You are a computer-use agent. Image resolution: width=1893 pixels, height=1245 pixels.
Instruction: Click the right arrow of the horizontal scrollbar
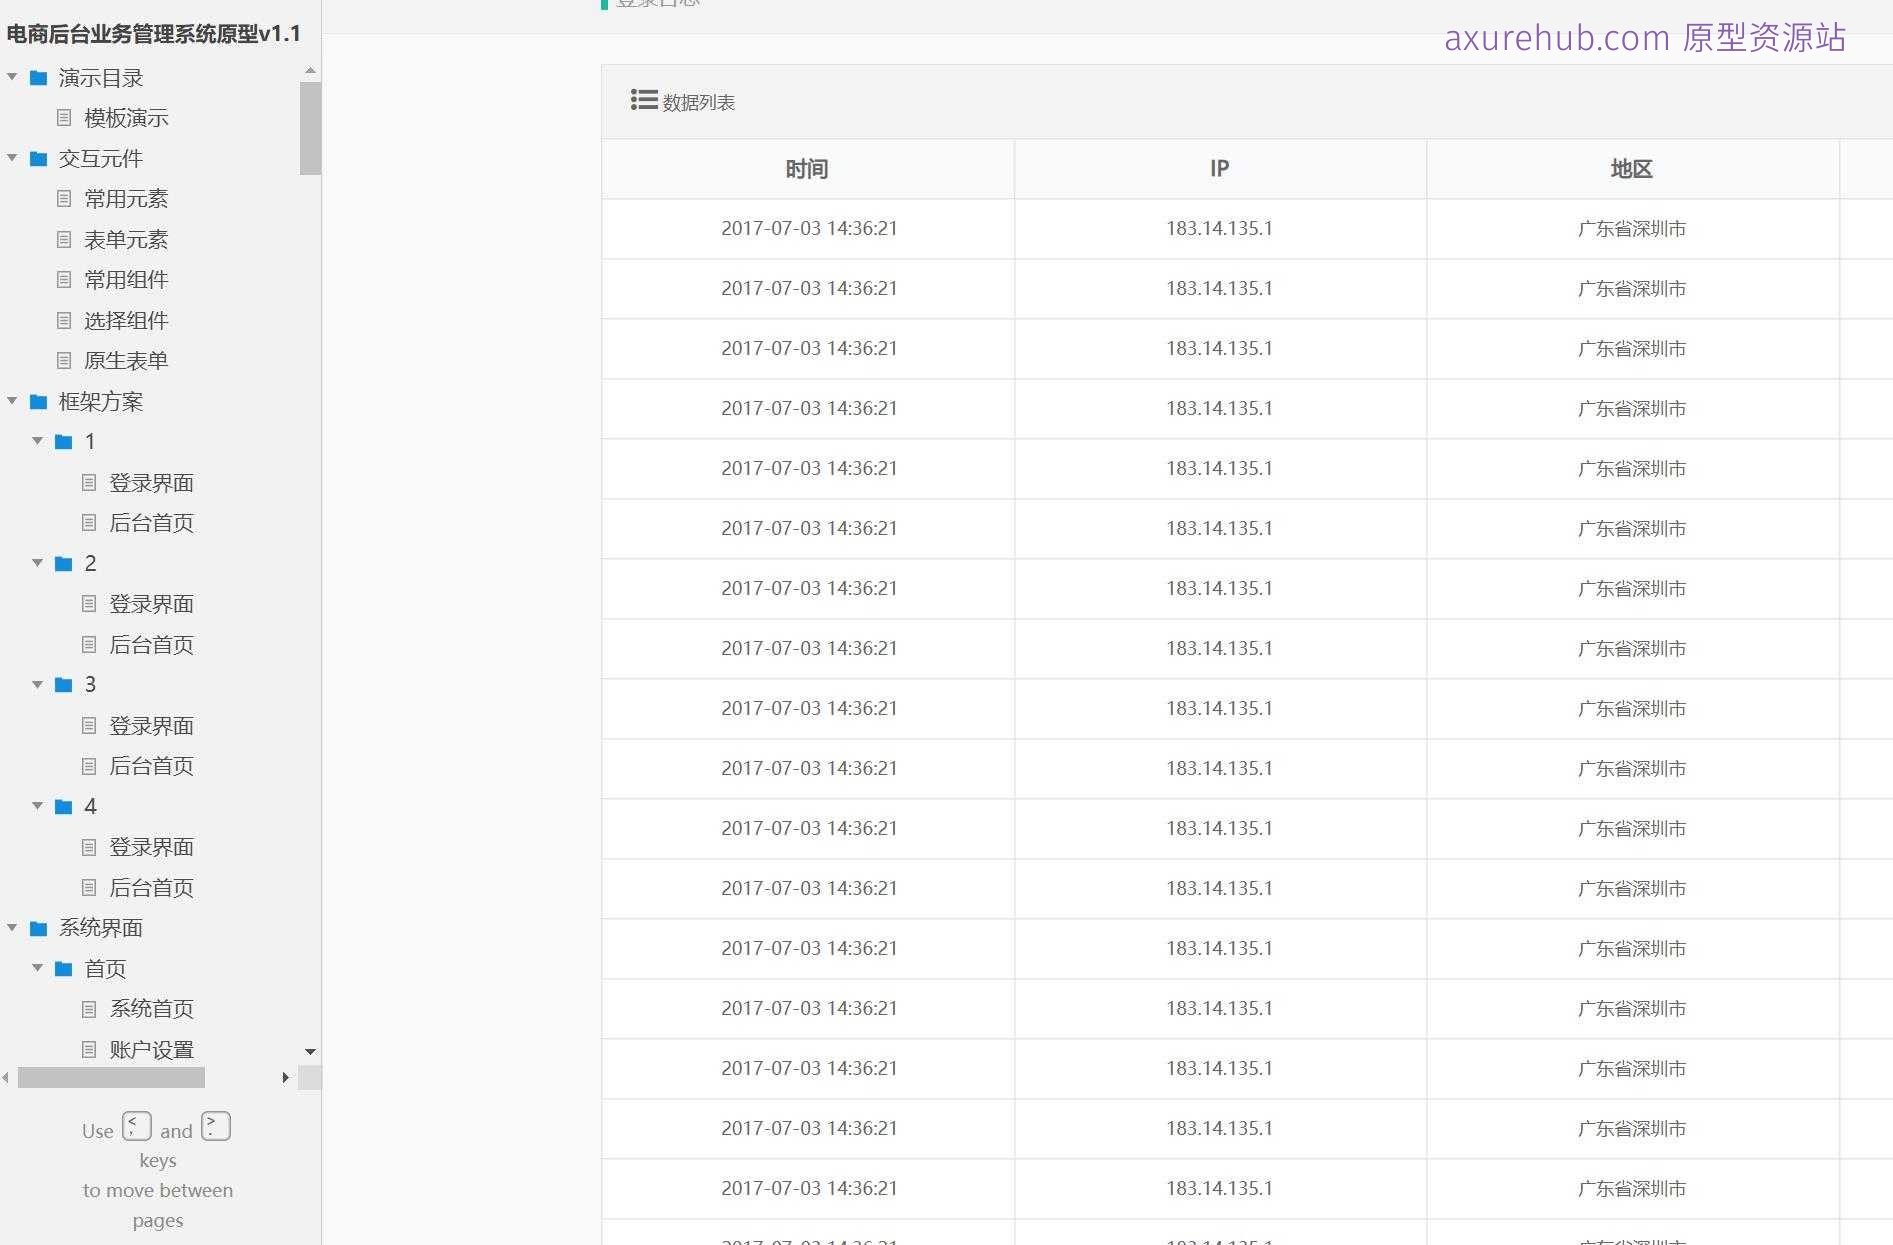[286, 1078]
